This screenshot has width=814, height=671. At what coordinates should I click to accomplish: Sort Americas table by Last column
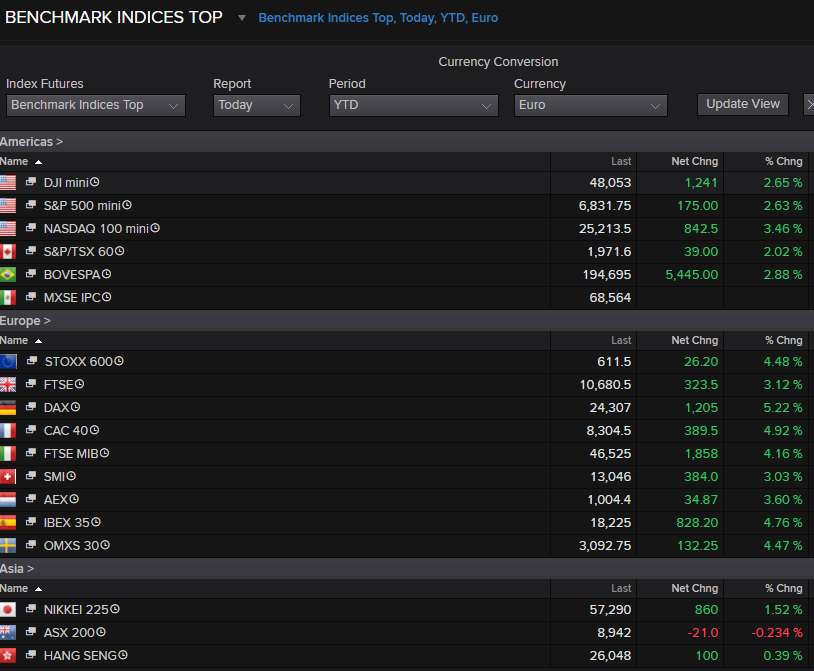pos(621,161)
